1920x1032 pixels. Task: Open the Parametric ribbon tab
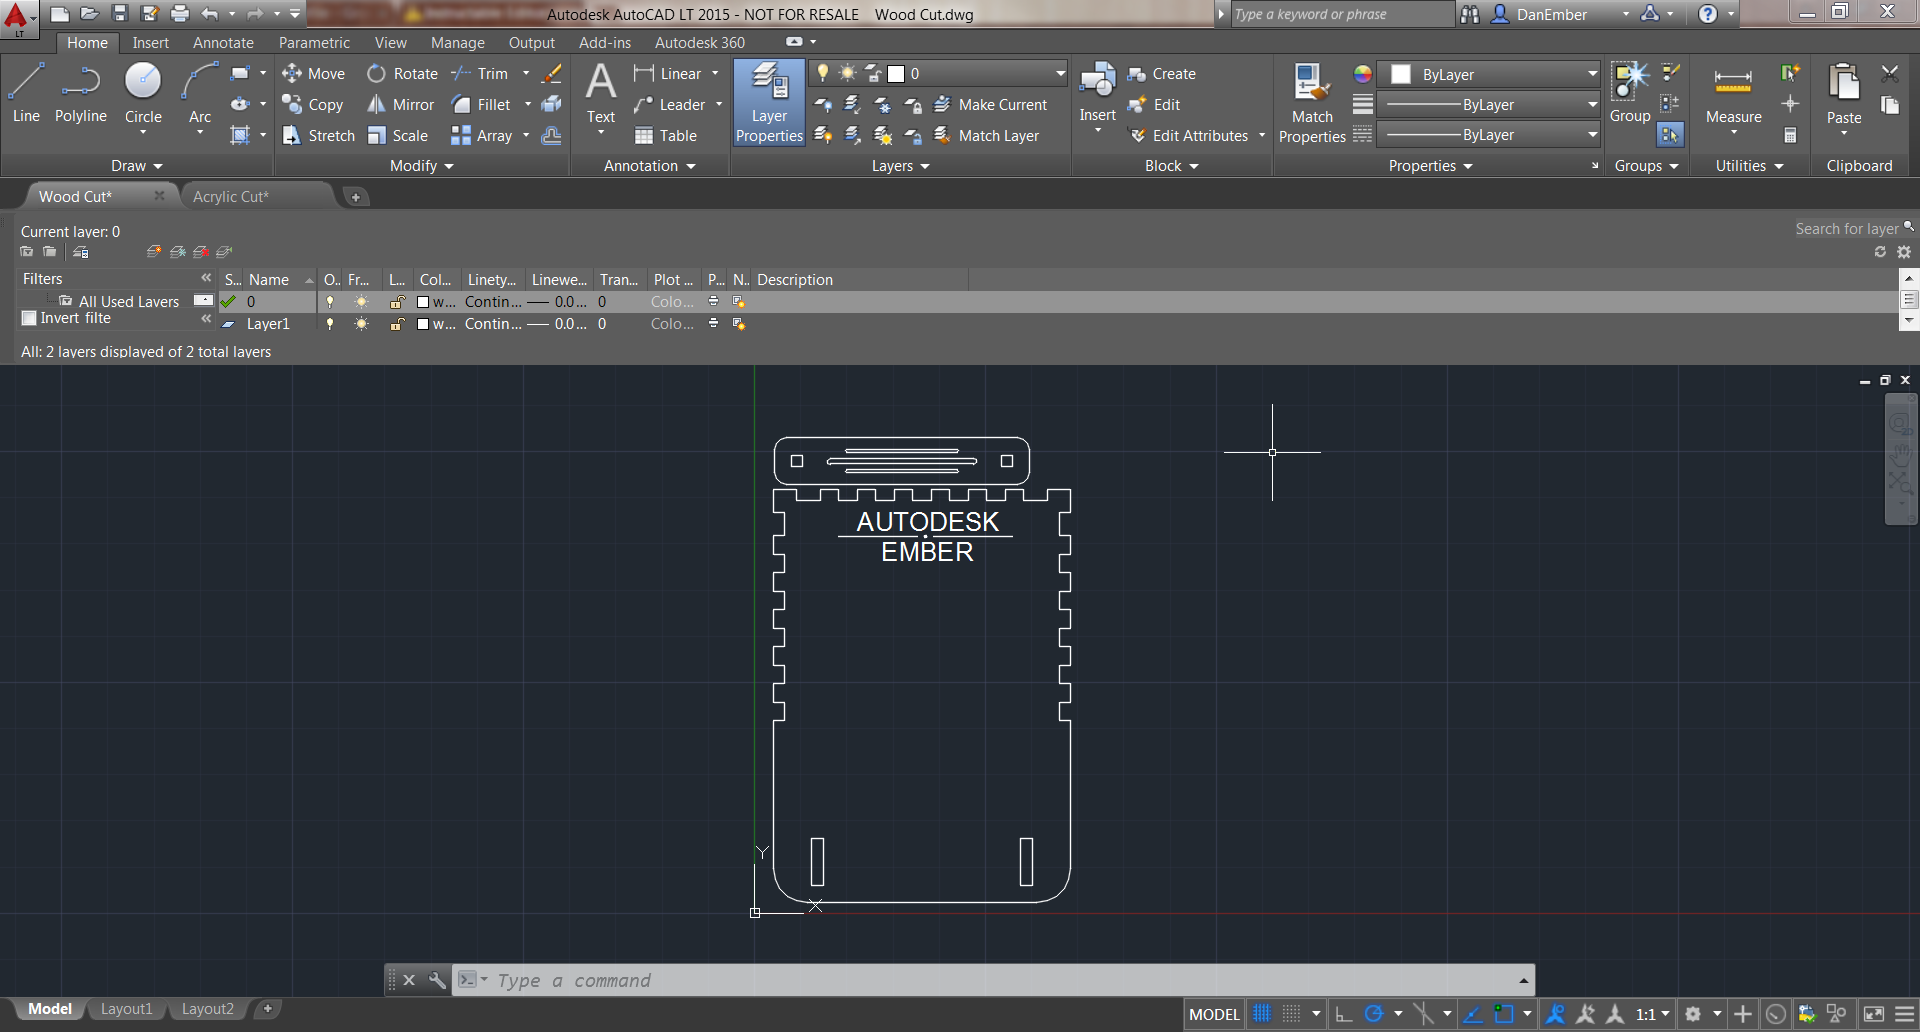tap(314, 43)
